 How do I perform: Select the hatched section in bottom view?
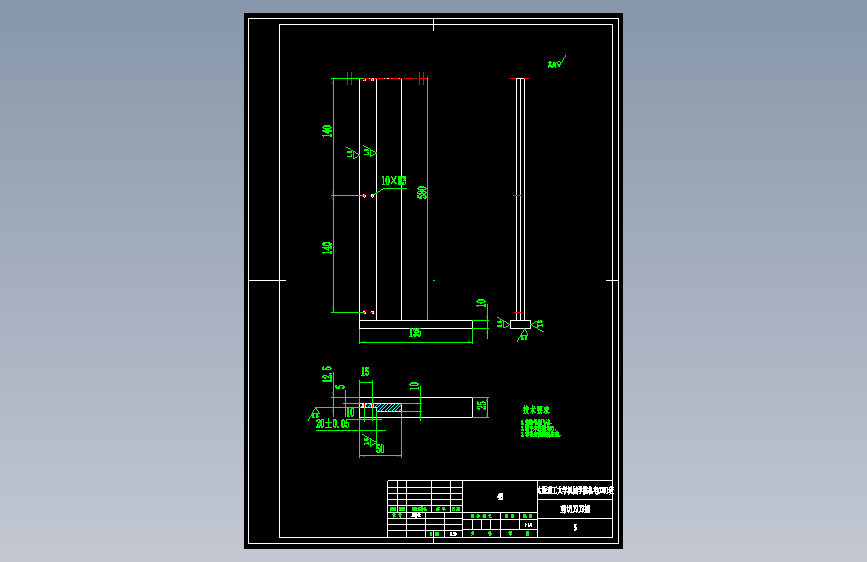pyautogui.click(x=389, y=408)
